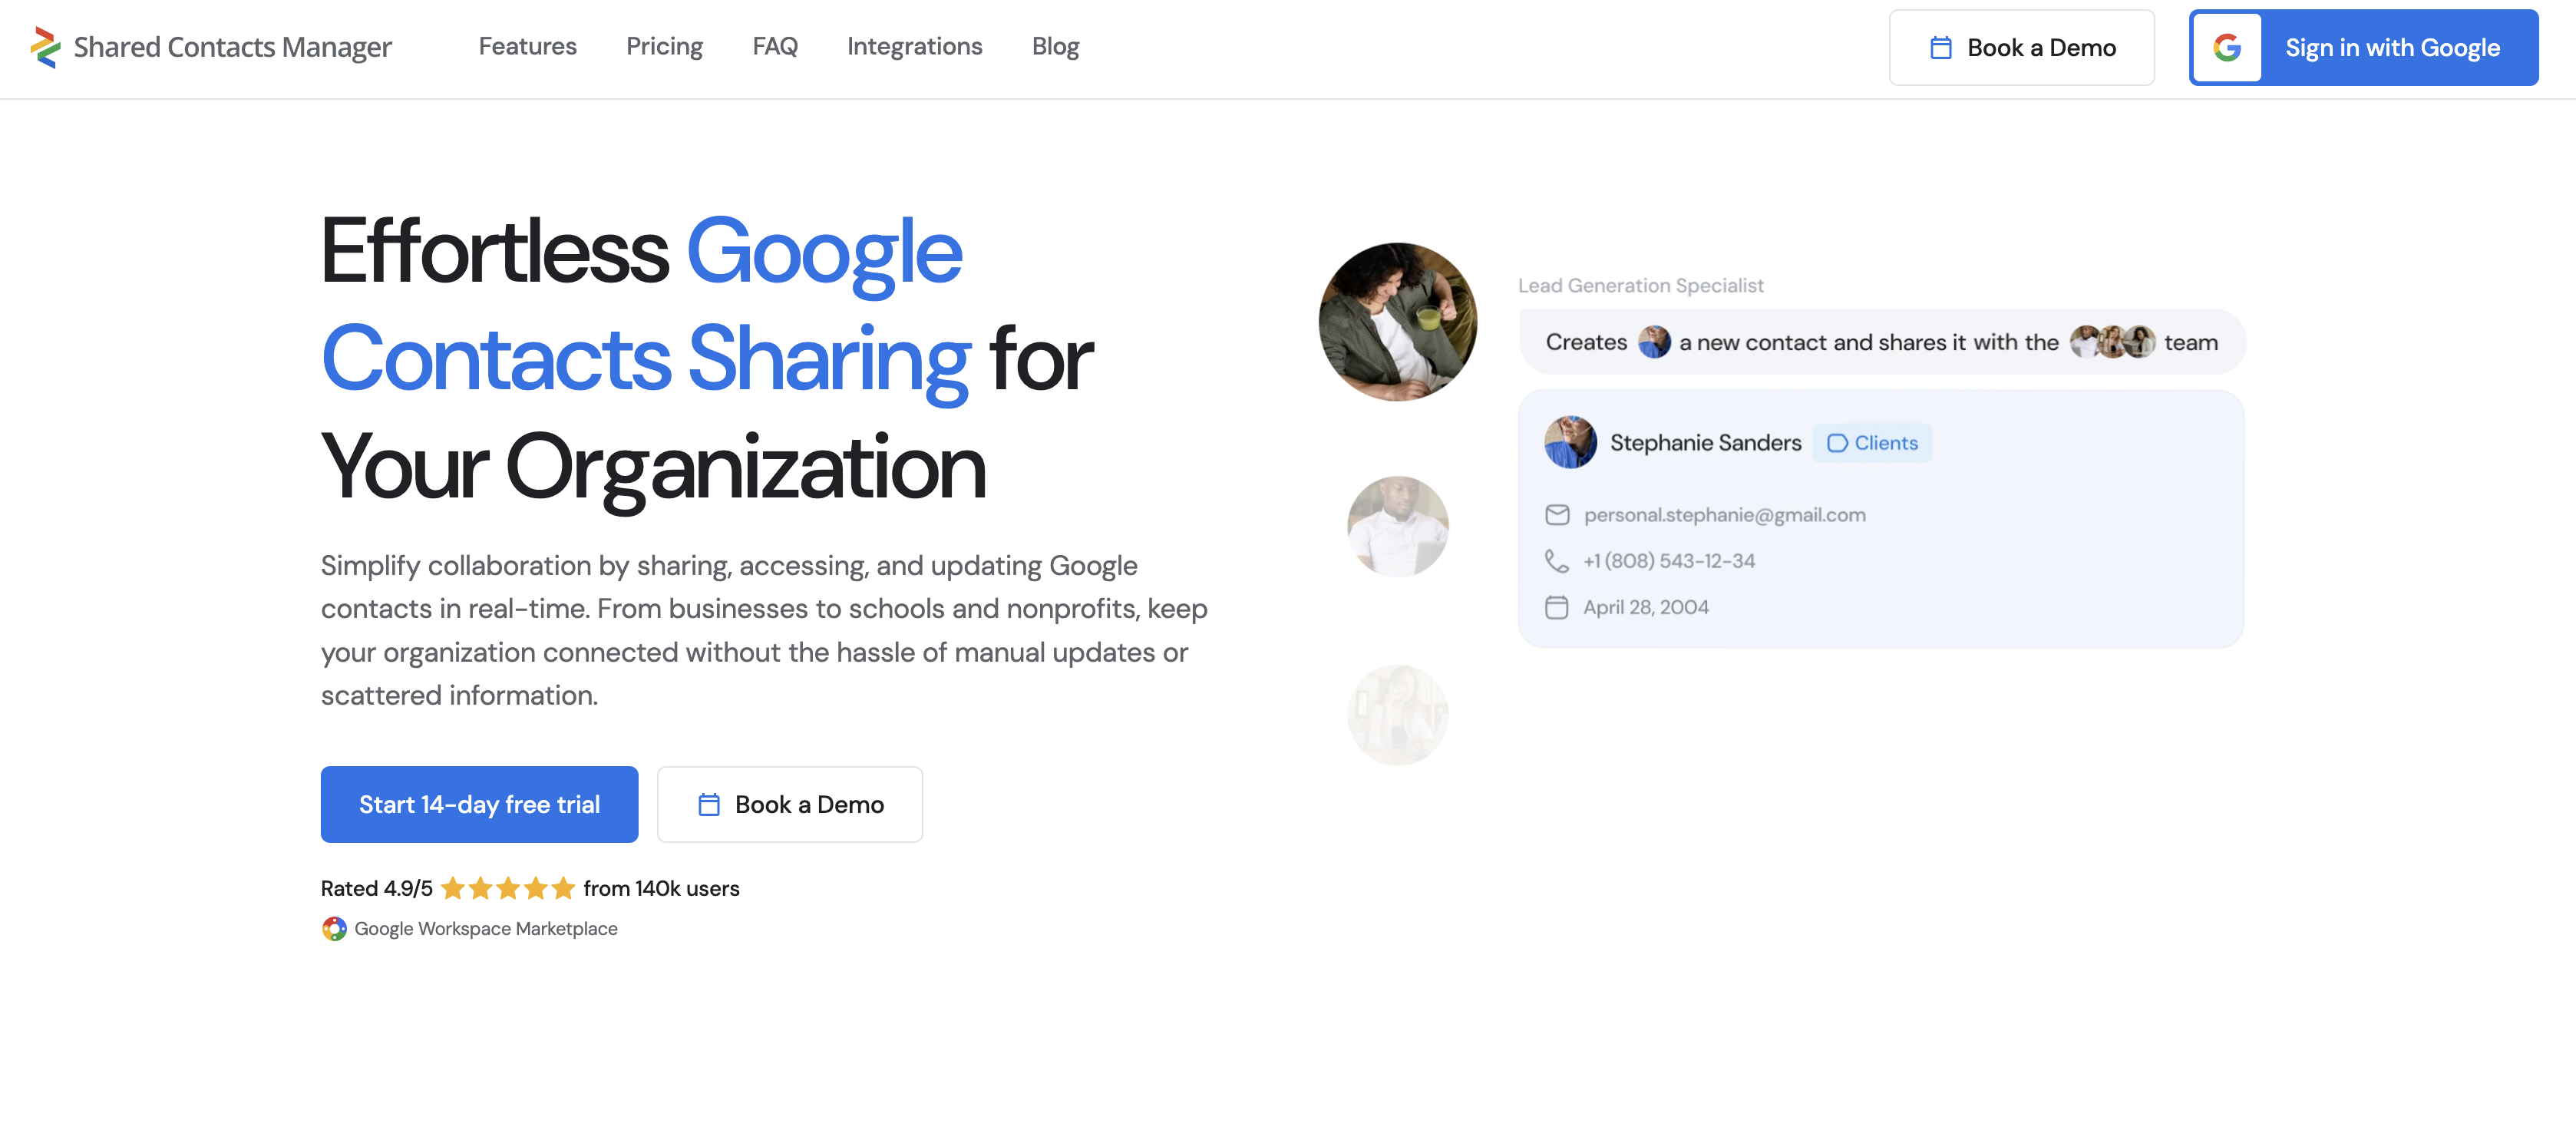Select the large woman-with-drink profile photo
2576x1130 pixels.
[x=1397, y=322]
